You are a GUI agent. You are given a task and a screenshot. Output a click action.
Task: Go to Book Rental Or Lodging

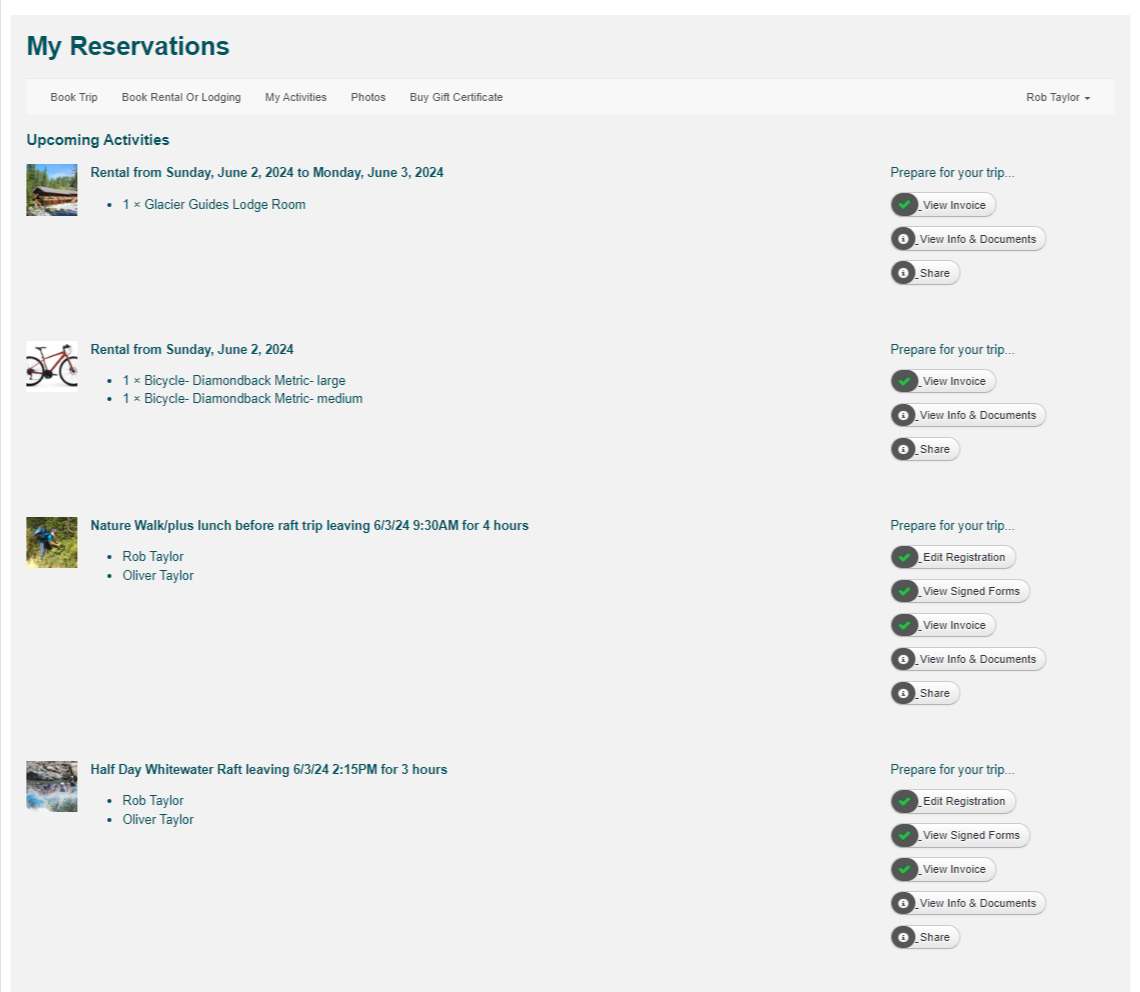pos(181,97)
